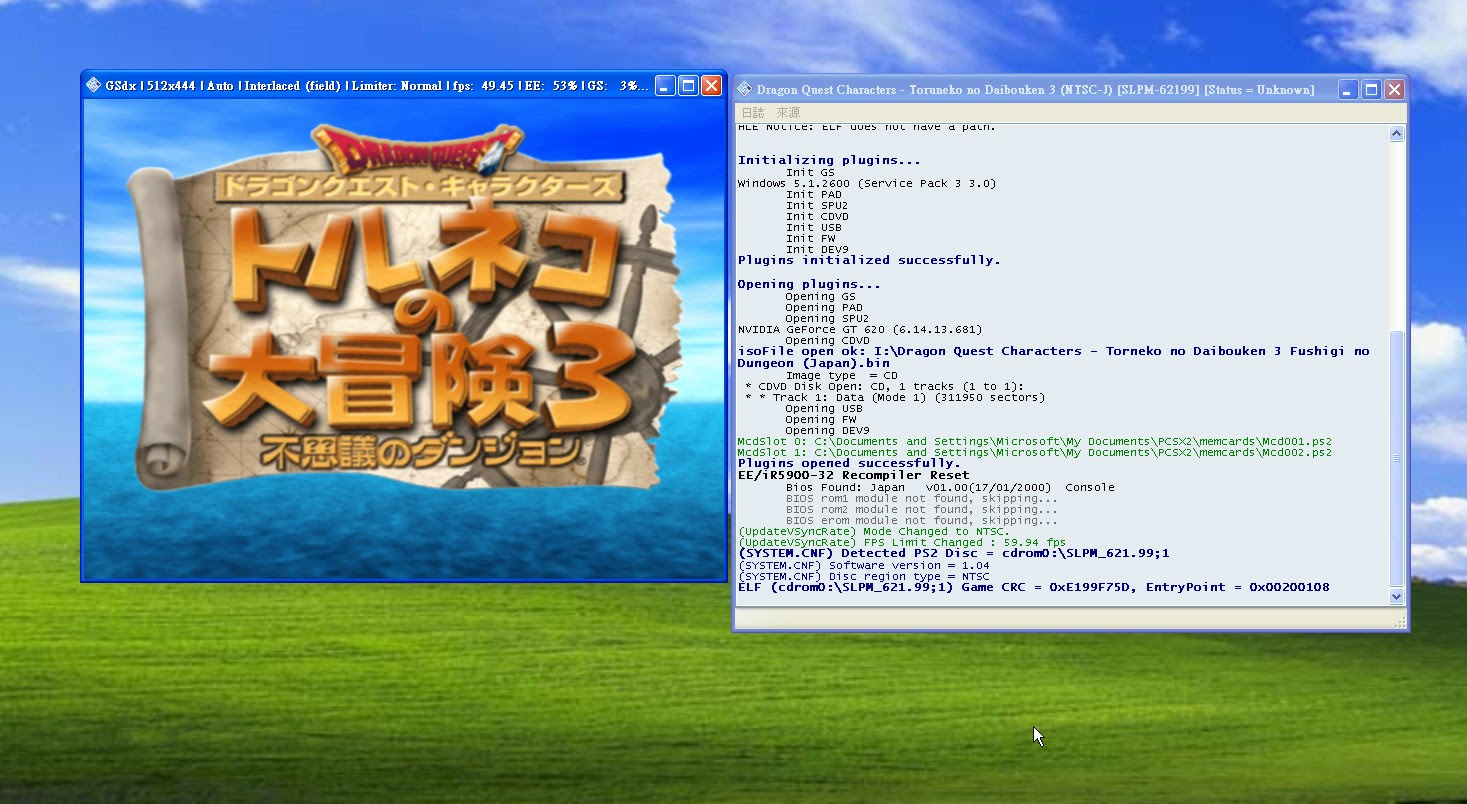Click the "McdSlot 1" Mcd002.ps2 log line
Viewport: 1467px width, 804px height.
pyautogui.click(x=1035, y=453)
